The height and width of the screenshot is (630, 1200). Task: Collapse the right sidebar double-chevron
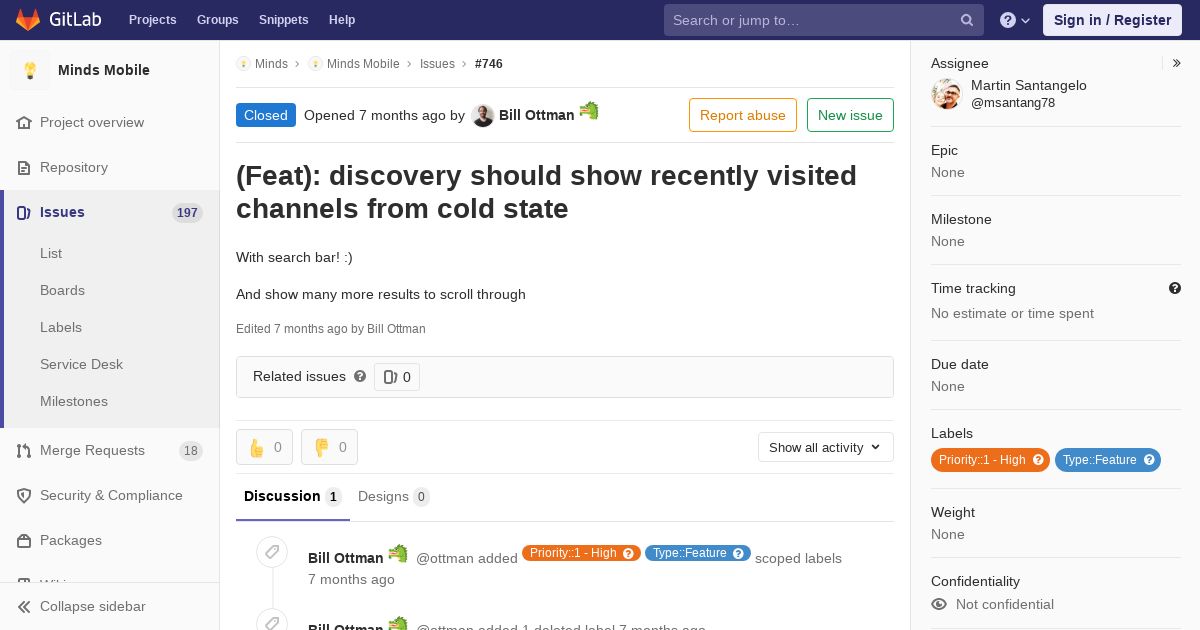1177,63
